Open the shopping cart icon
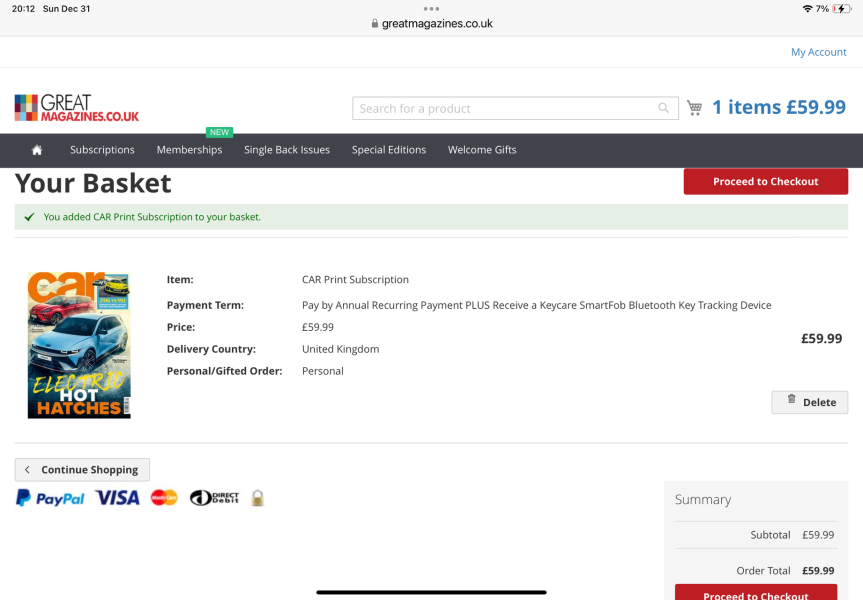Image resolution: width=863 pixels, height=600 pixels. click(695, 108)
